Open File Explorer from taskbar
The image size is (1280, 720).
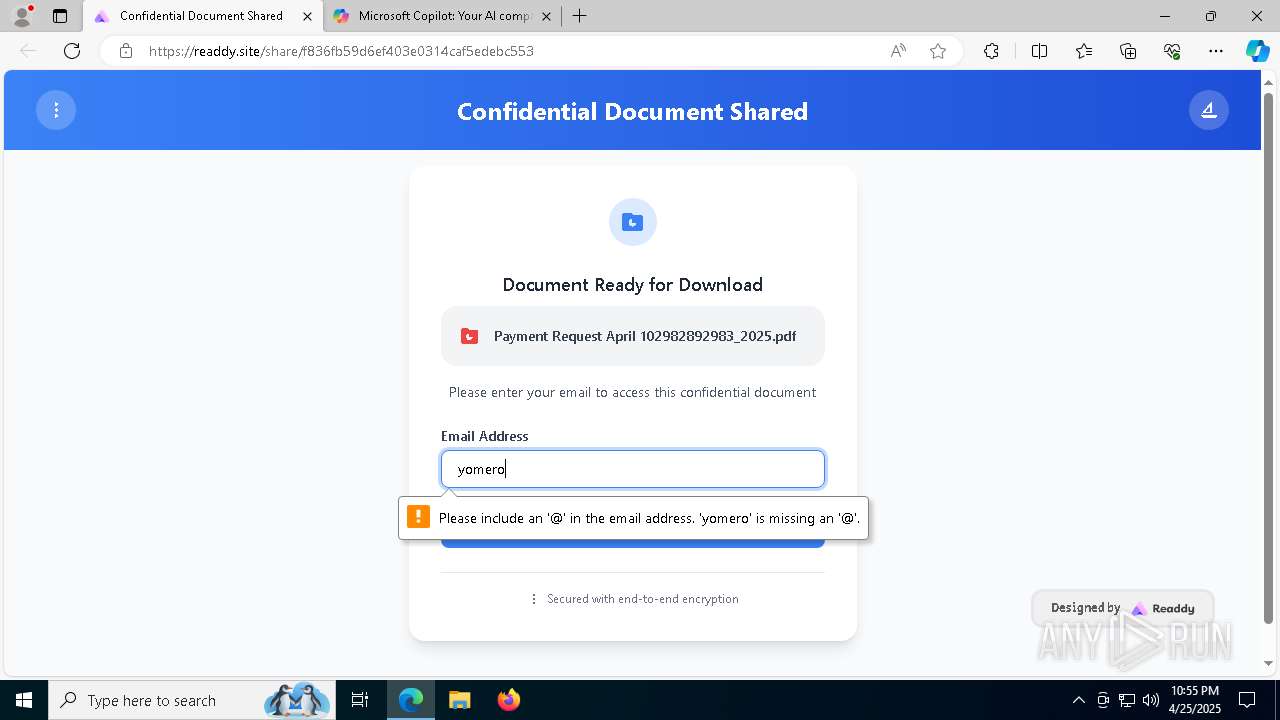pos(459,700)
